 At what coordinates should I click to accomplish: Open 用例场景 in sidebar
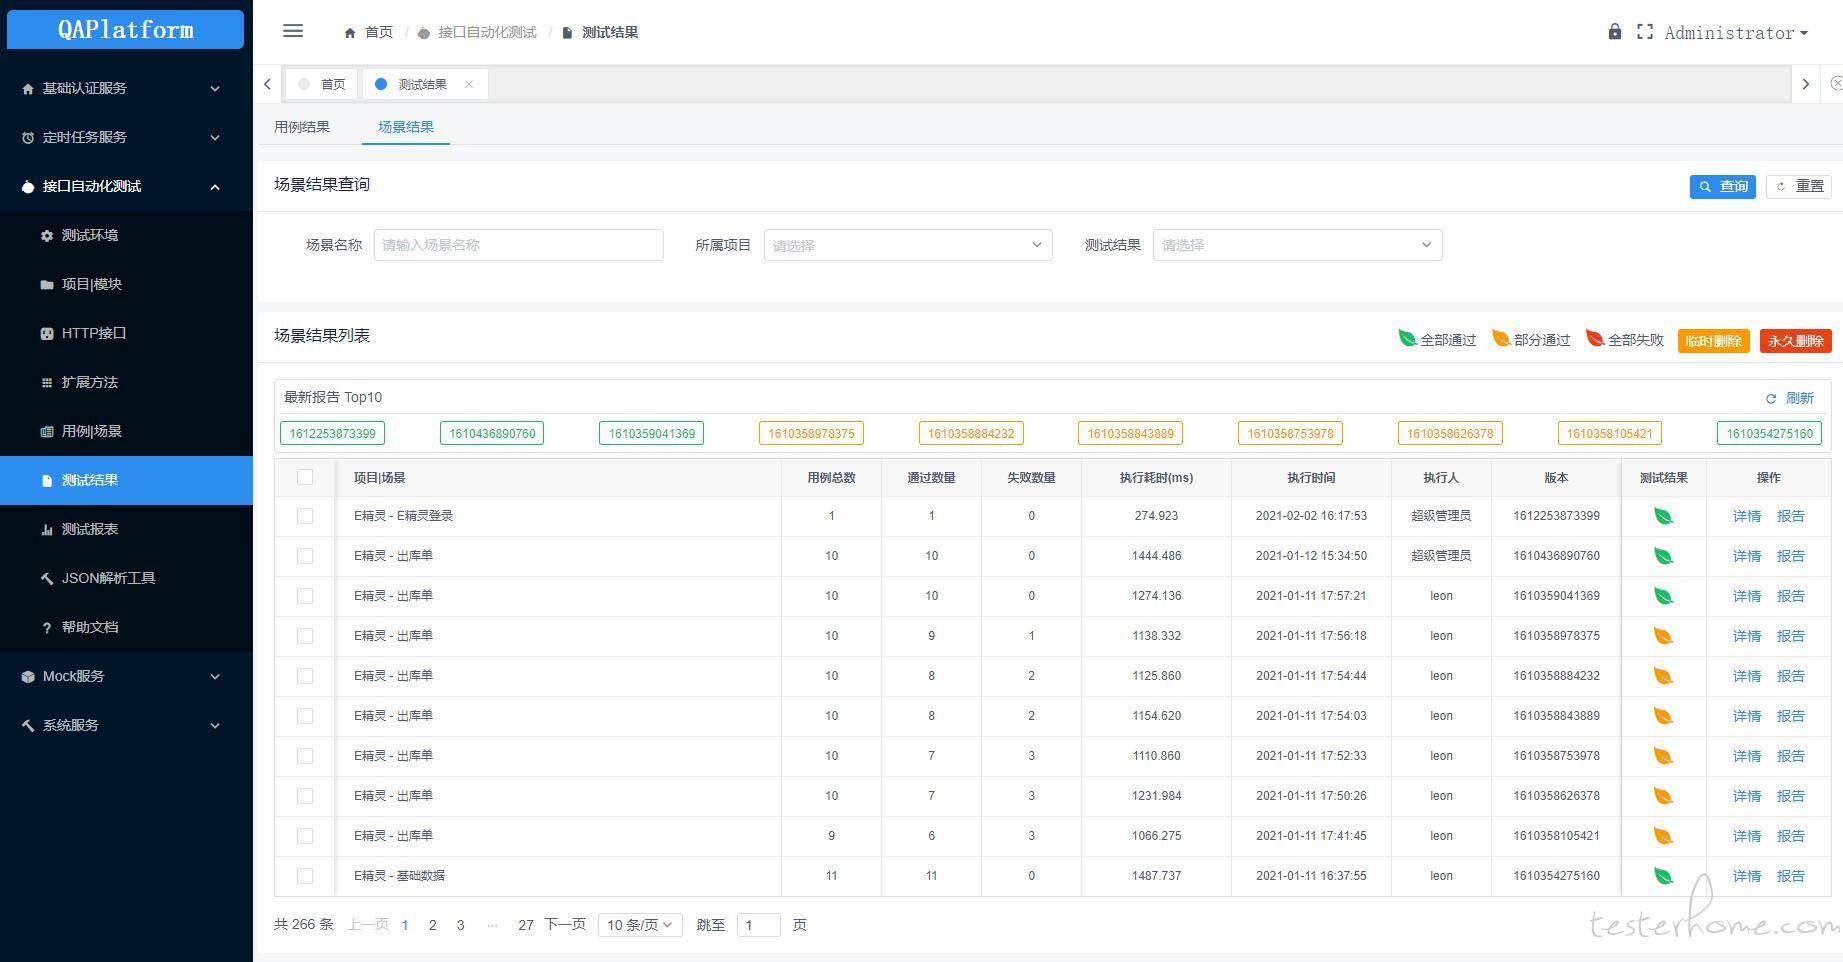(126, 431)
